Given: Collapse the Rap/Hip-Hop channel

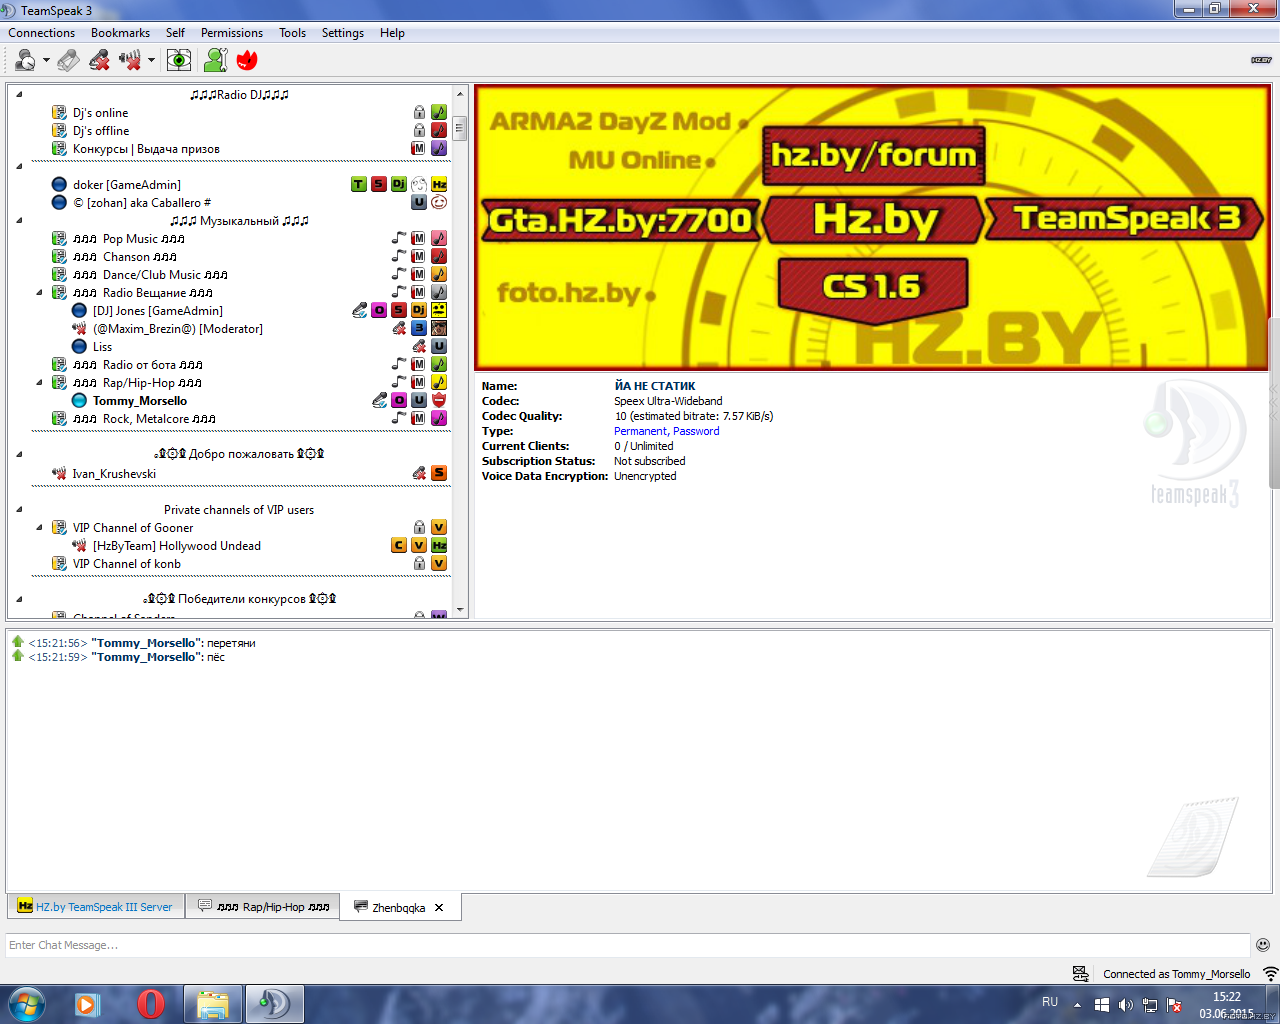Looking at the screenshot, I should click(x=39, y=383).
